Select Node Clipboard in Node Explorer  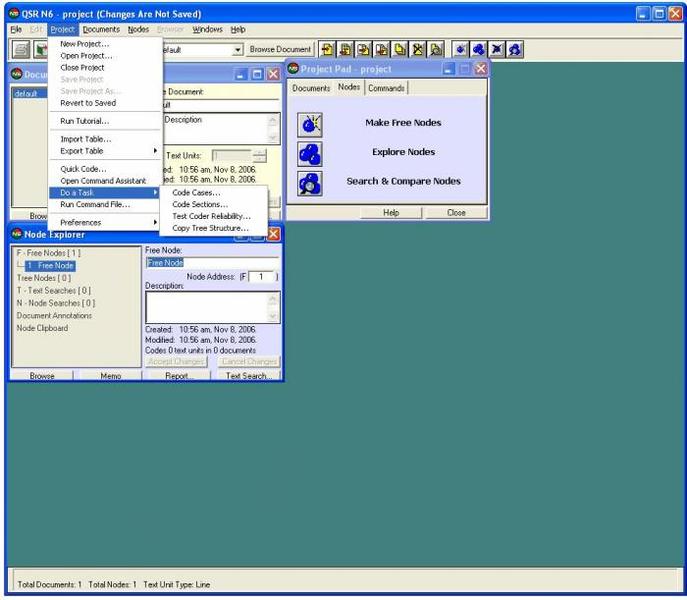tap(42, 328)
